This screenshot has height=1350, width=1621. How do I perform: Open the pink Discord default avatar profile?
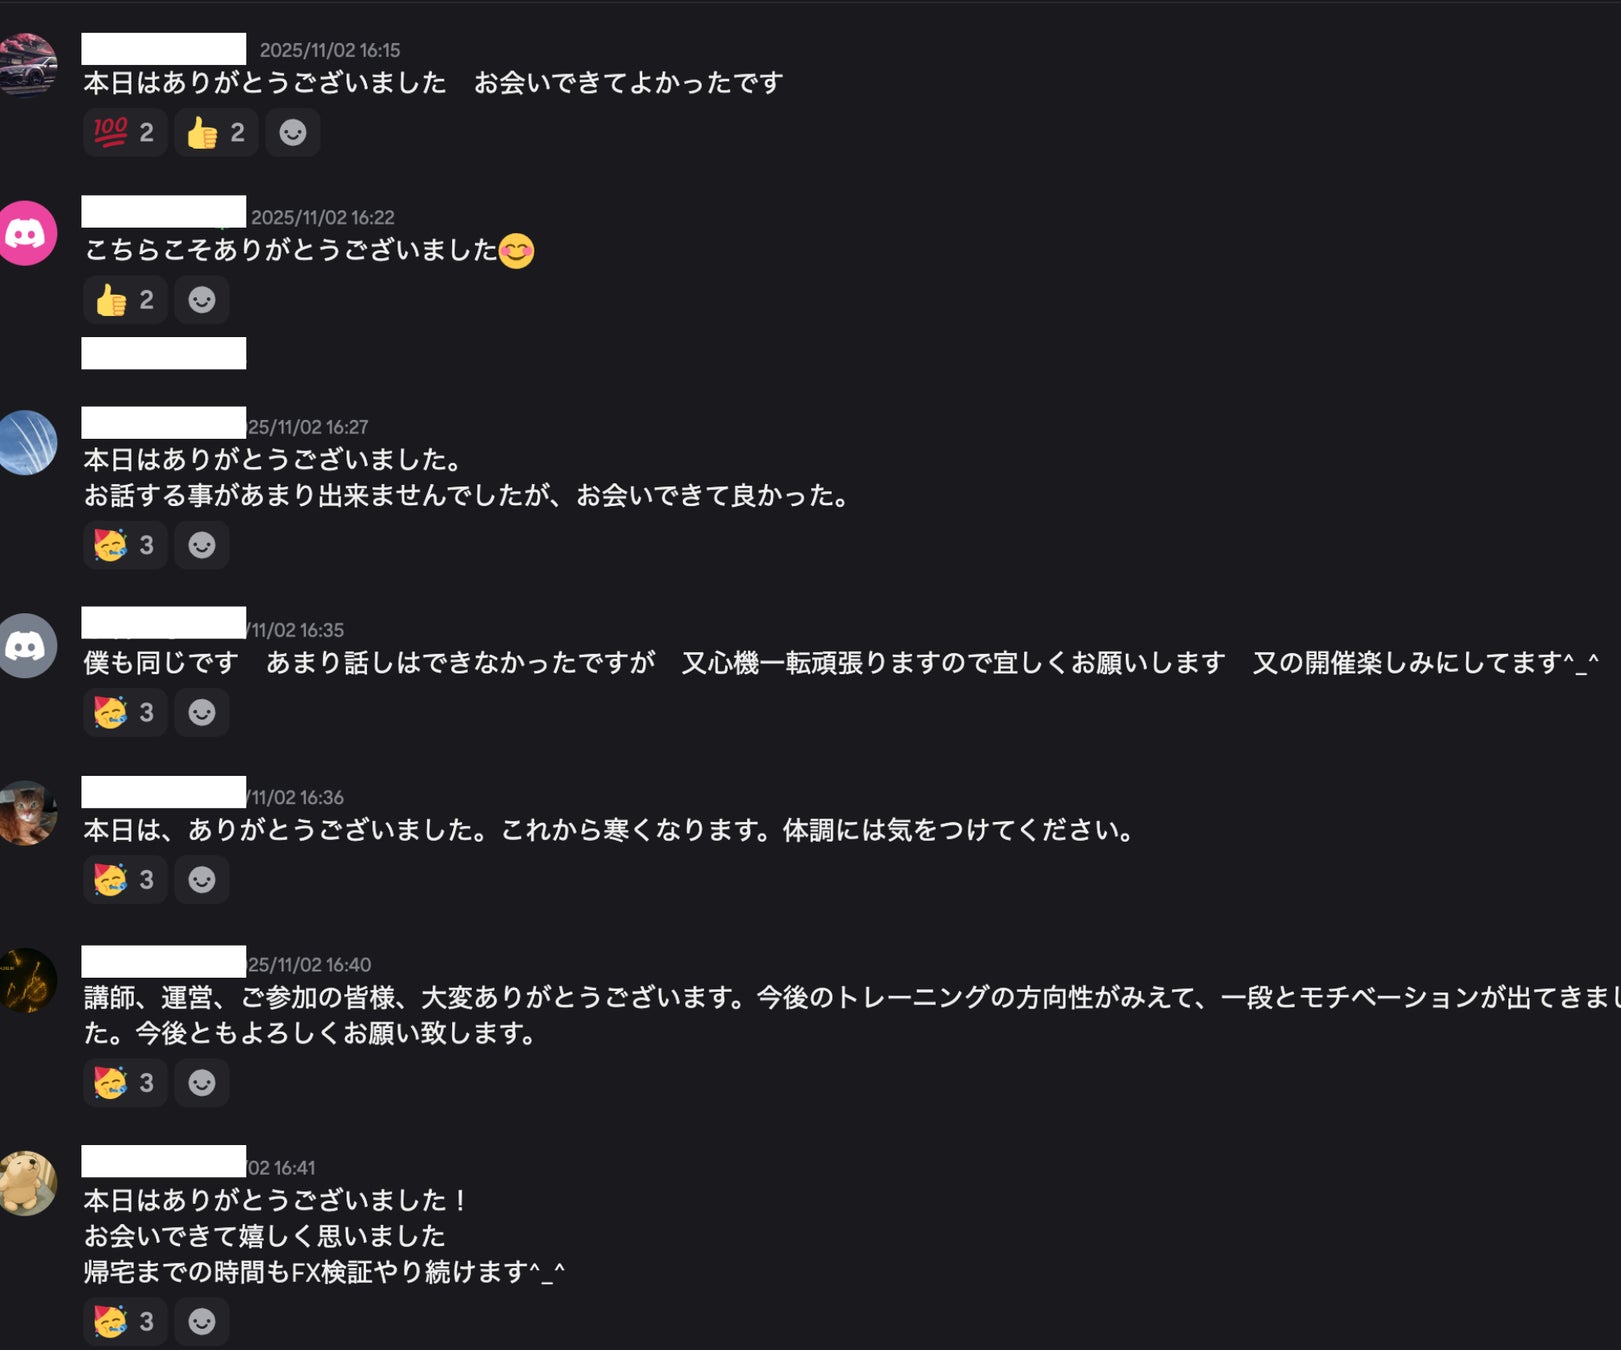pyautogui.click(x=26, y=233)
